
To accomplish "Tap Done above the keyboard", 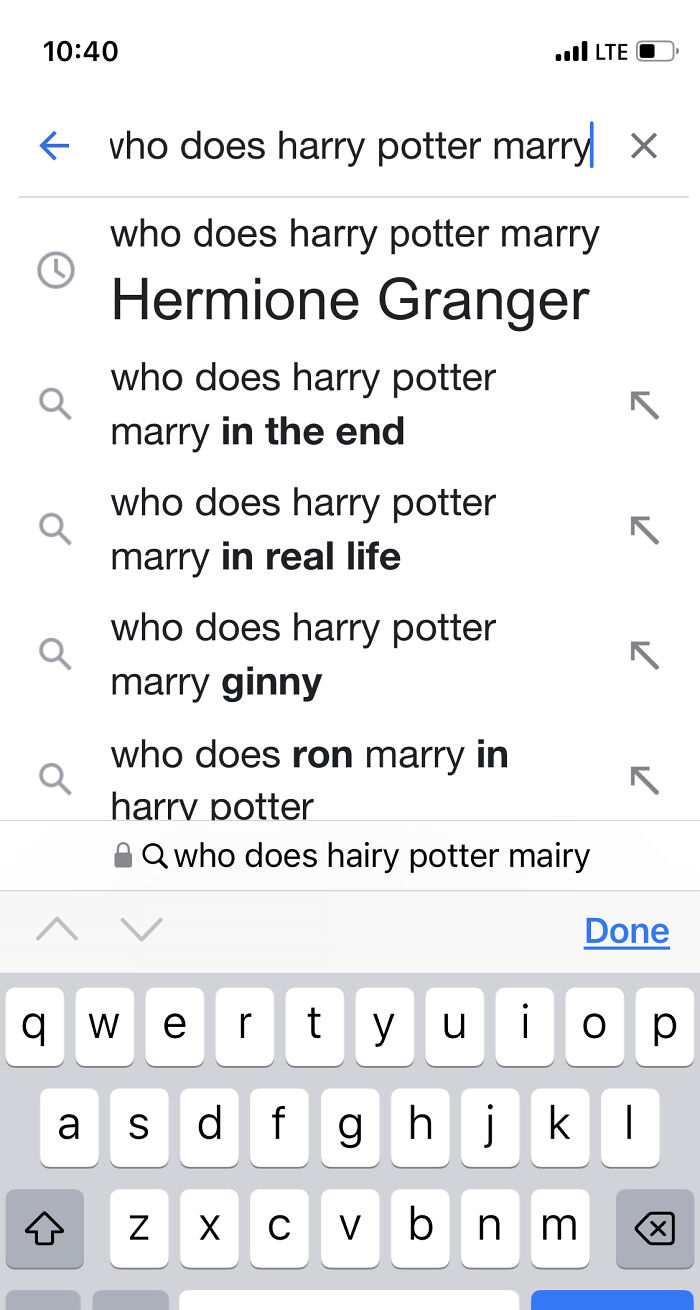I will coord(626,930).
